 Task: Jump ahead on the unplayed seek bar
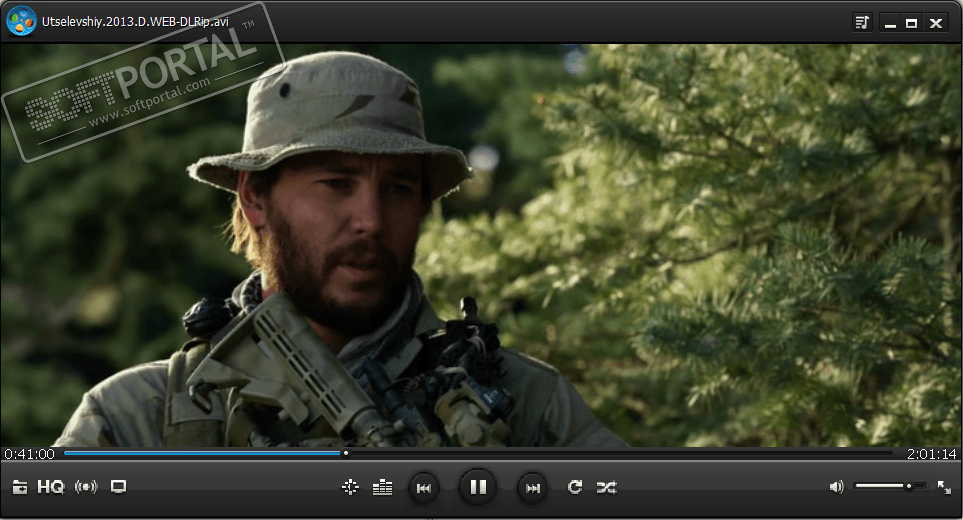(x=620, y=453)
